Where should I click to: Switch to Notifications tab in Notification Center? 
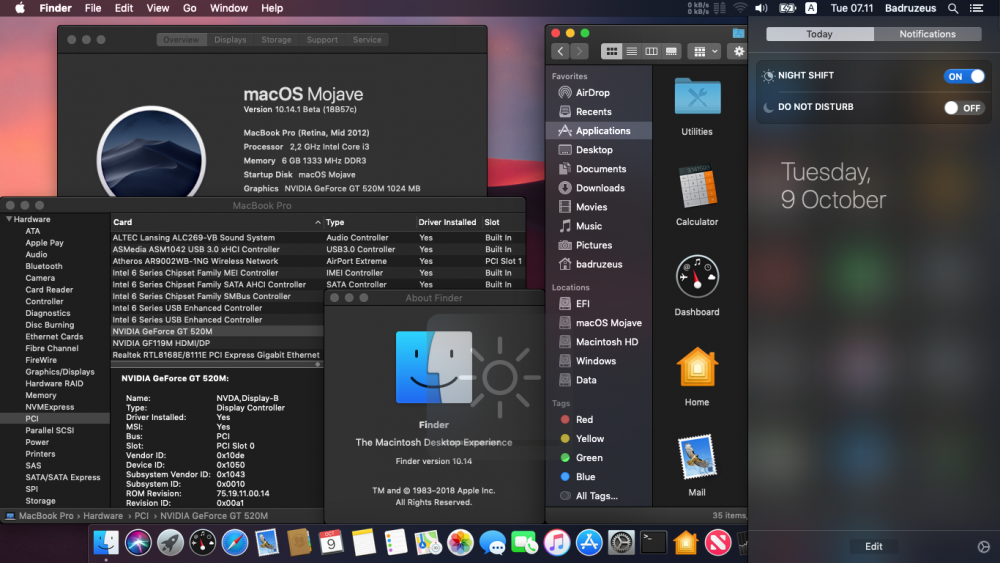click(927, 34)
